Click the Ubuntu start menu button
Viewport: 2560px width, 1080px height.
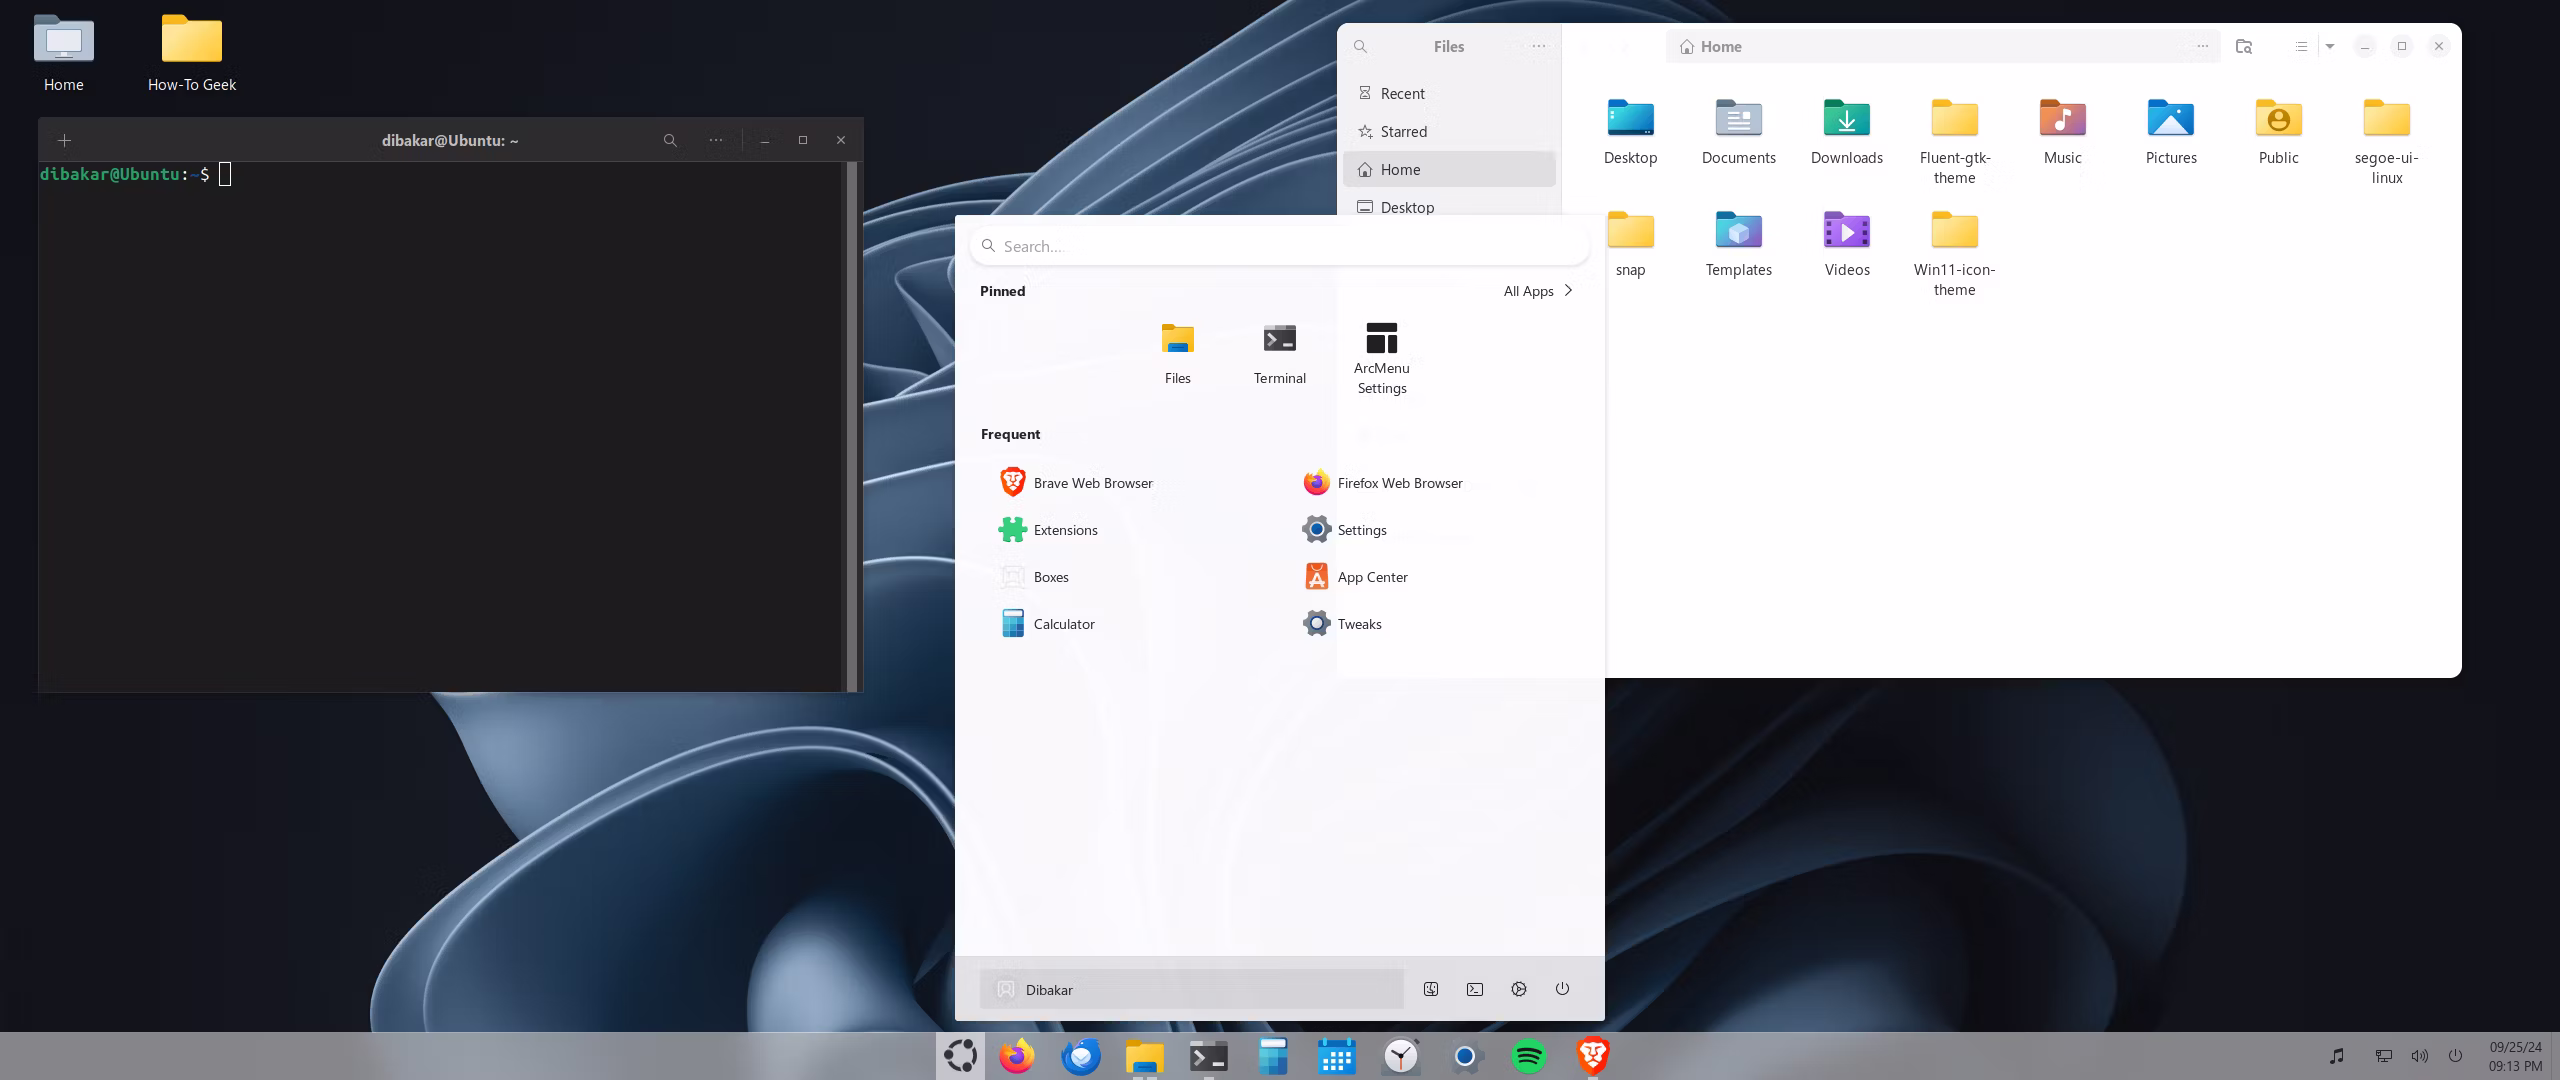(x=960, y=1056)
